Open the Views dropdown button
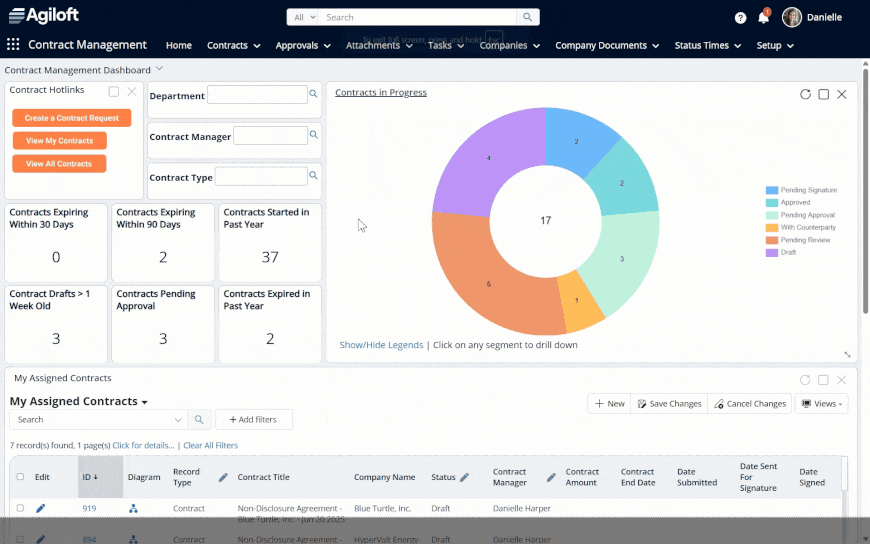The image size is (870, 544). pyautogui.click(x=822, y=404)
